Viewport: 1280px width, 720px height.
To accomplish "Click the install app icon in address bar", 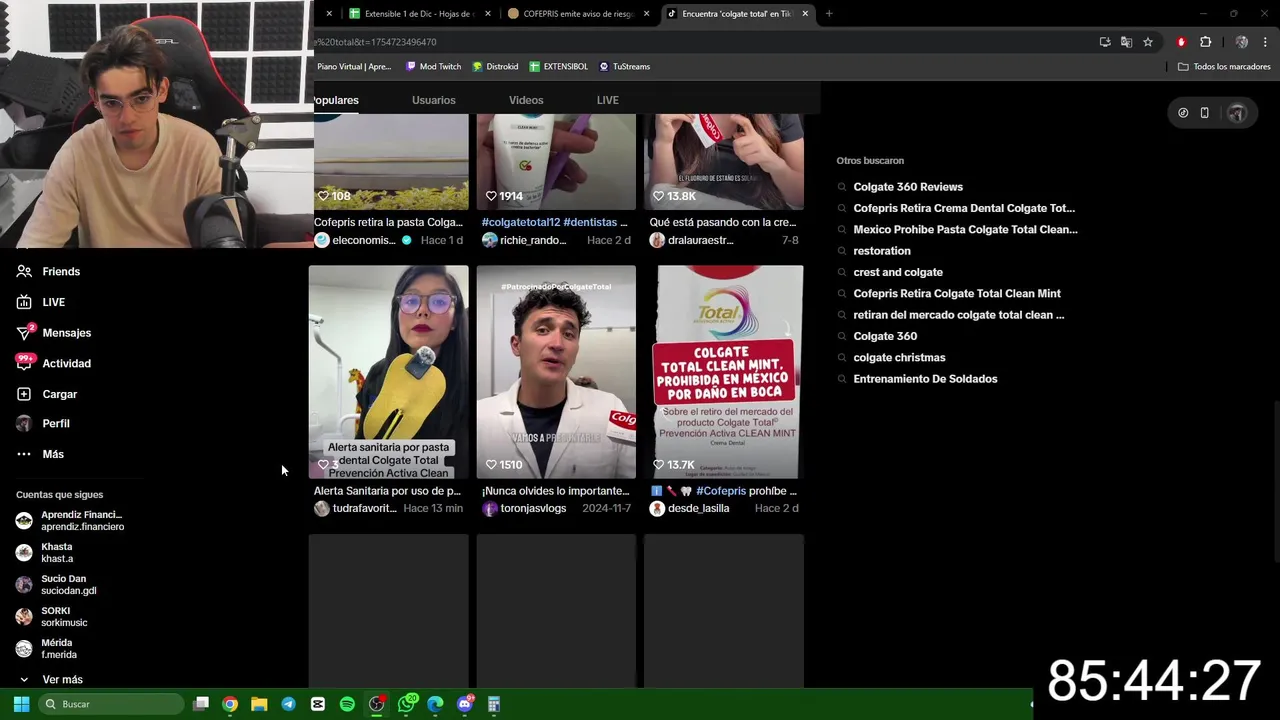I will (x=1105, y=42).
